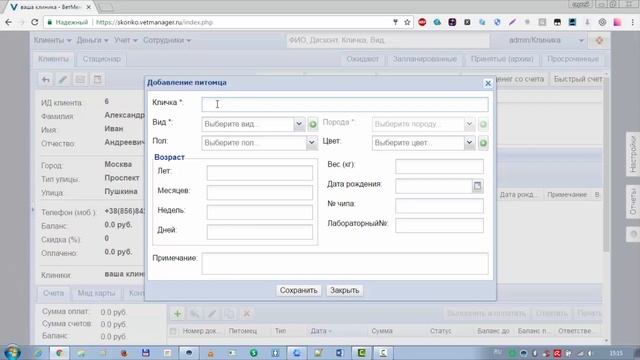This screenshot has width=640, height=360.
Task: Click the Сумма column header
Action: pyautogui.click(x=382, y=331)
